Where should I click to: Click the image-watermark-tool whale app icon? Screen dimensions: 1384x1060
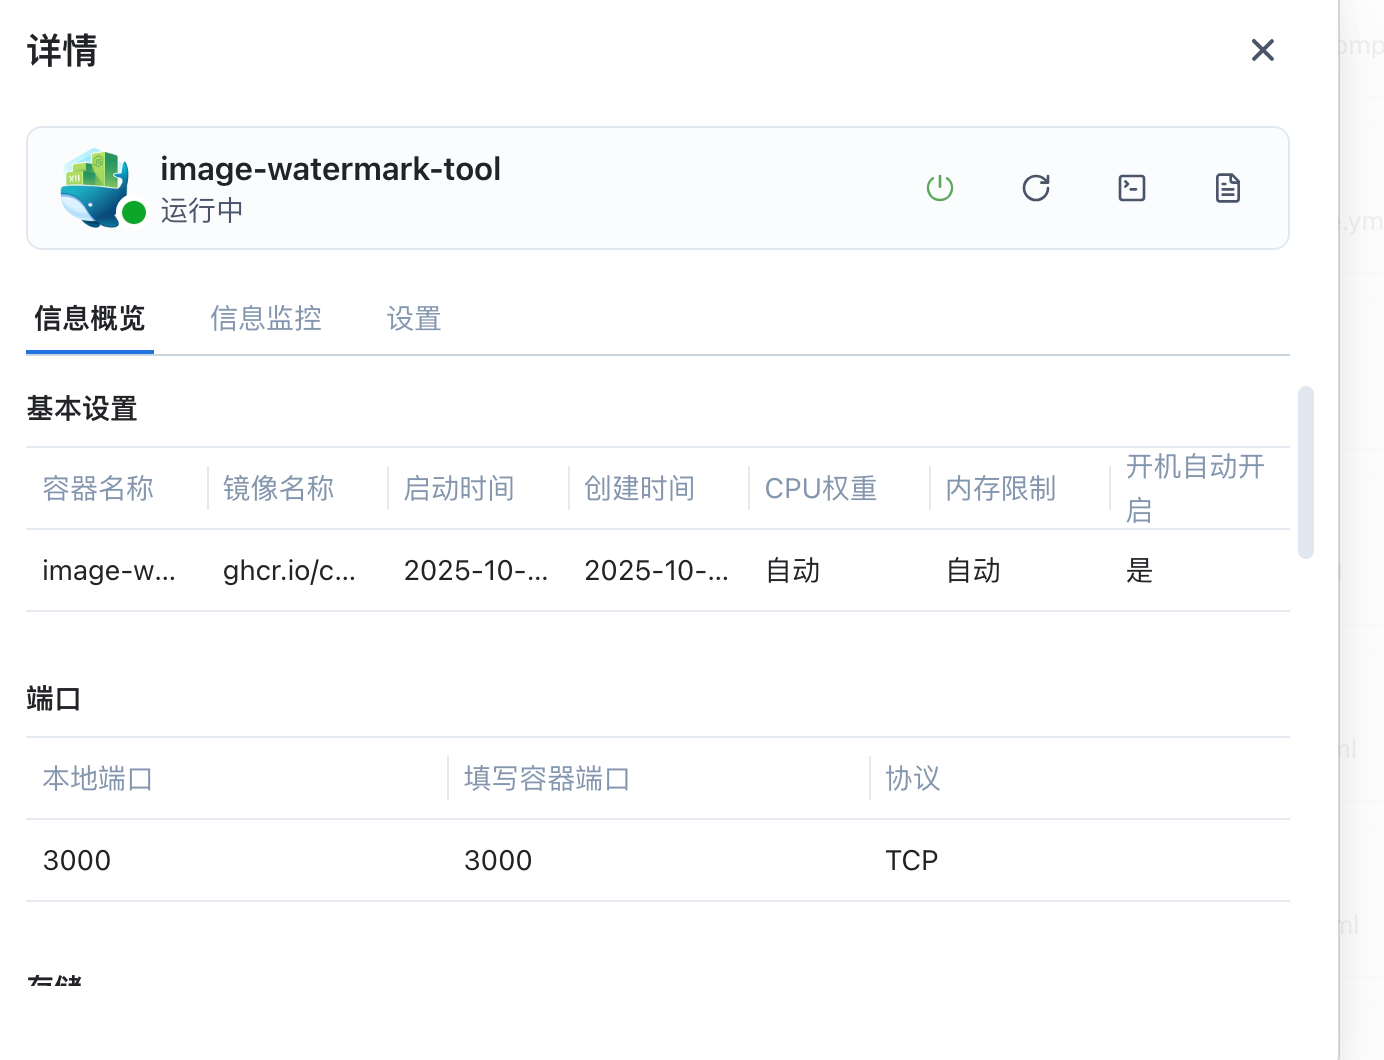(96, 188)
